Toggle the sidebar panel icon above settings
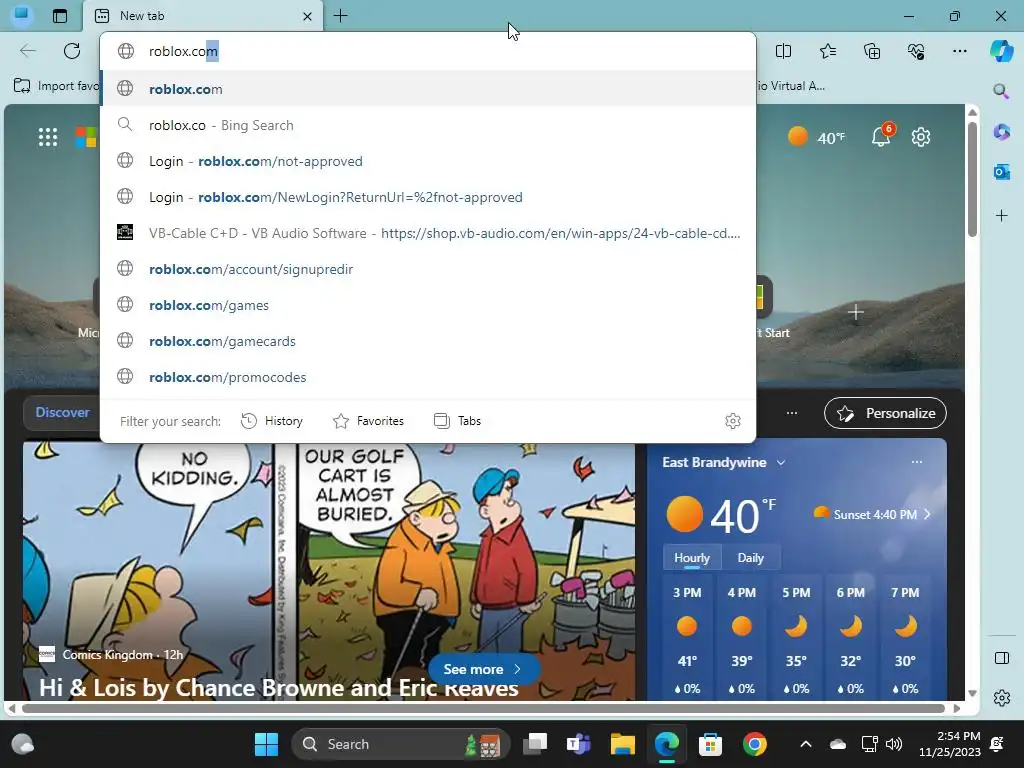 [x=1001, y=658]
